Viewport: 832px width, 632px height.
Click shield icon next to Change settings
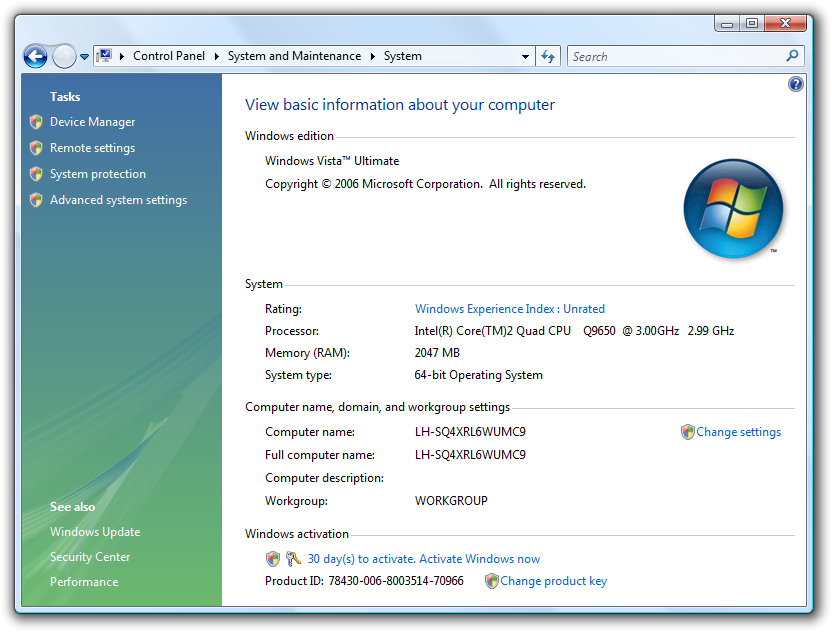click(687, 432)
